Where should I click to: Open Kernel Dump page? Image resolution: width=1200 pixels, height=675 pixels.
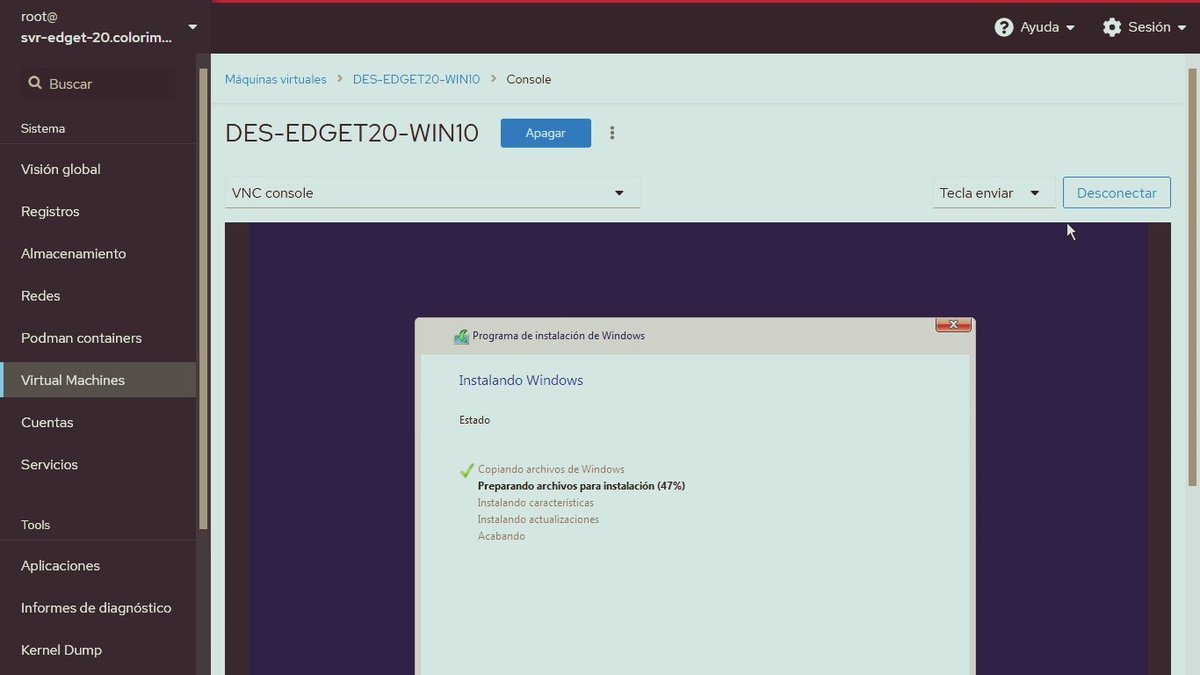(x=98, y=650)
